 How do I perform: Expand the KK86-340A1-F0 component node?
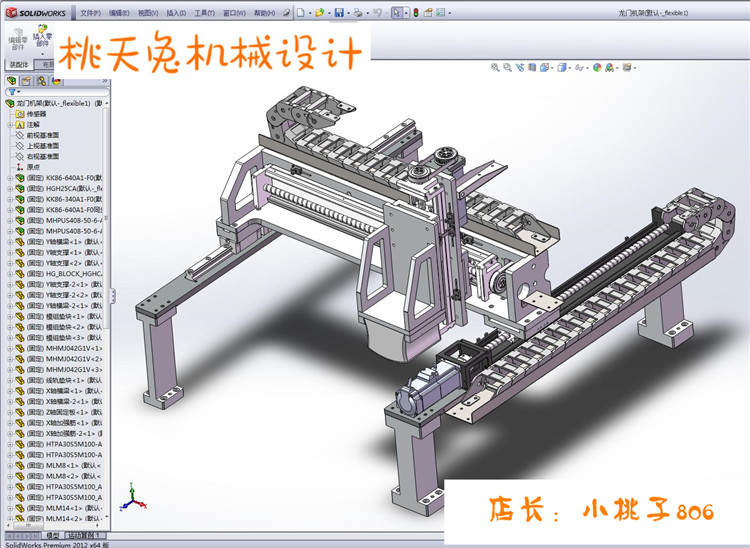click(x=10, y=199)
